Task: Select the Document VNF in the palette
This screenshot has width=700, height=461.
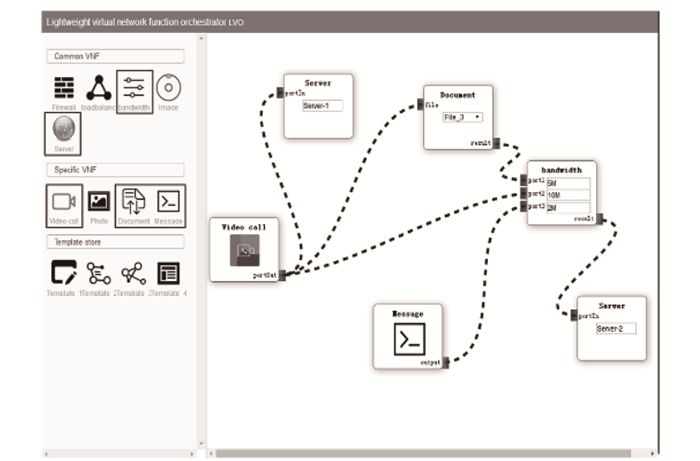Action: [x=133, y=203]
